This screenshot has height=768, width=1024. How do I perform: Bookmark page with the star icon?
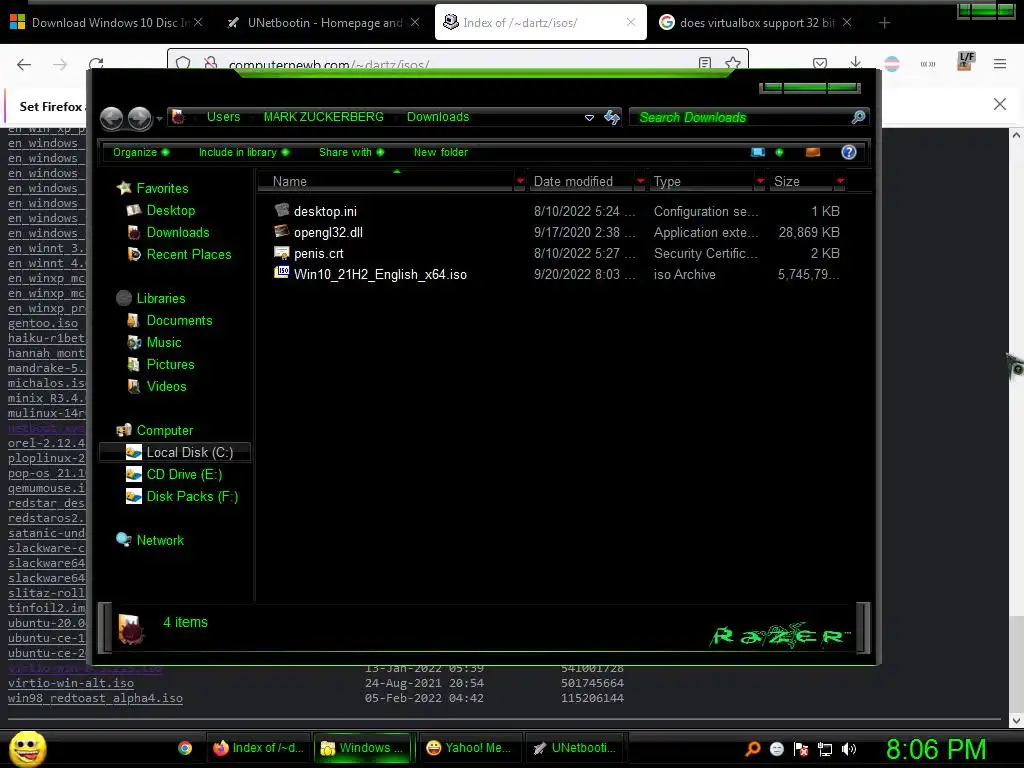pyautogui.click(x=733, y=63)
